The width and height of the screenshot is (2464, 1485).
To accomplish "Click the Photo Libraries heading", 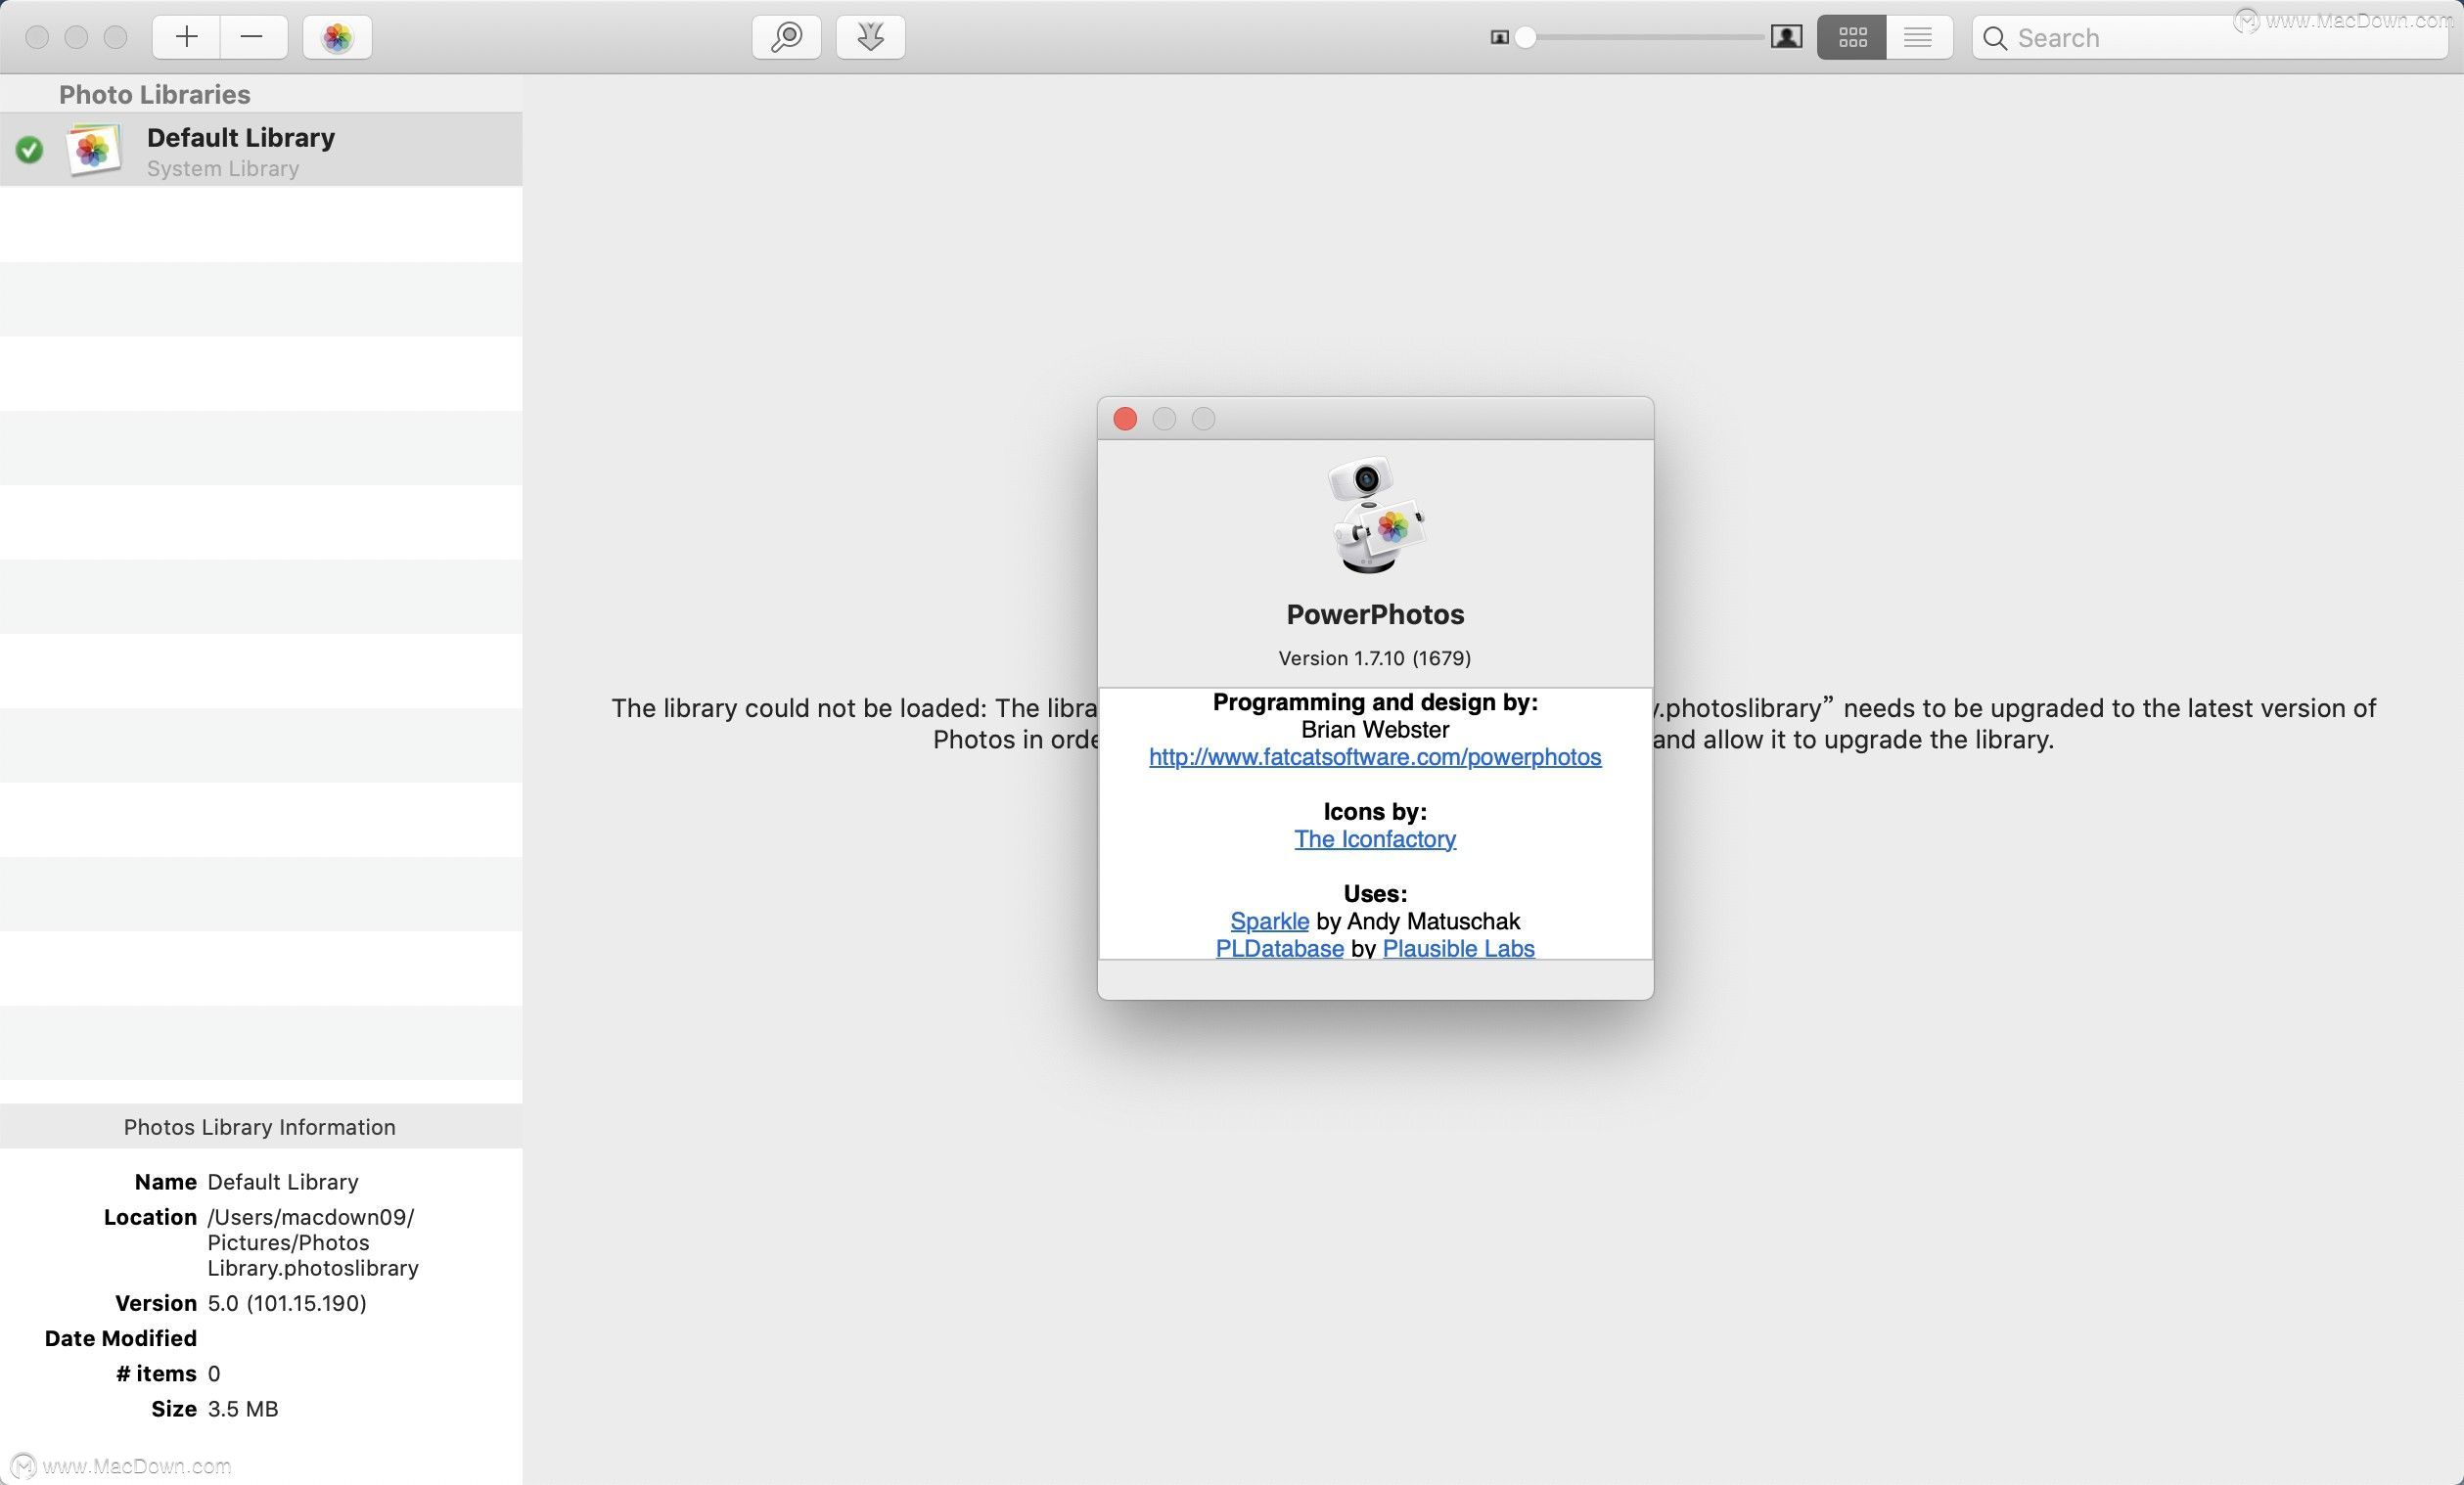I will [155, 94].
